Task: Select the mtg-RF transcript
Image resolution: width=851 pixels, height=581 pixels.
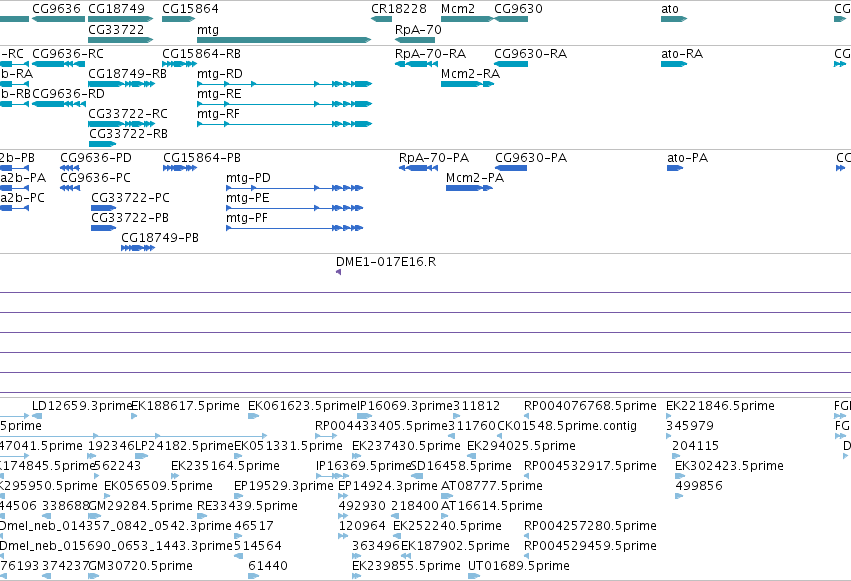Action: point(284,124)
